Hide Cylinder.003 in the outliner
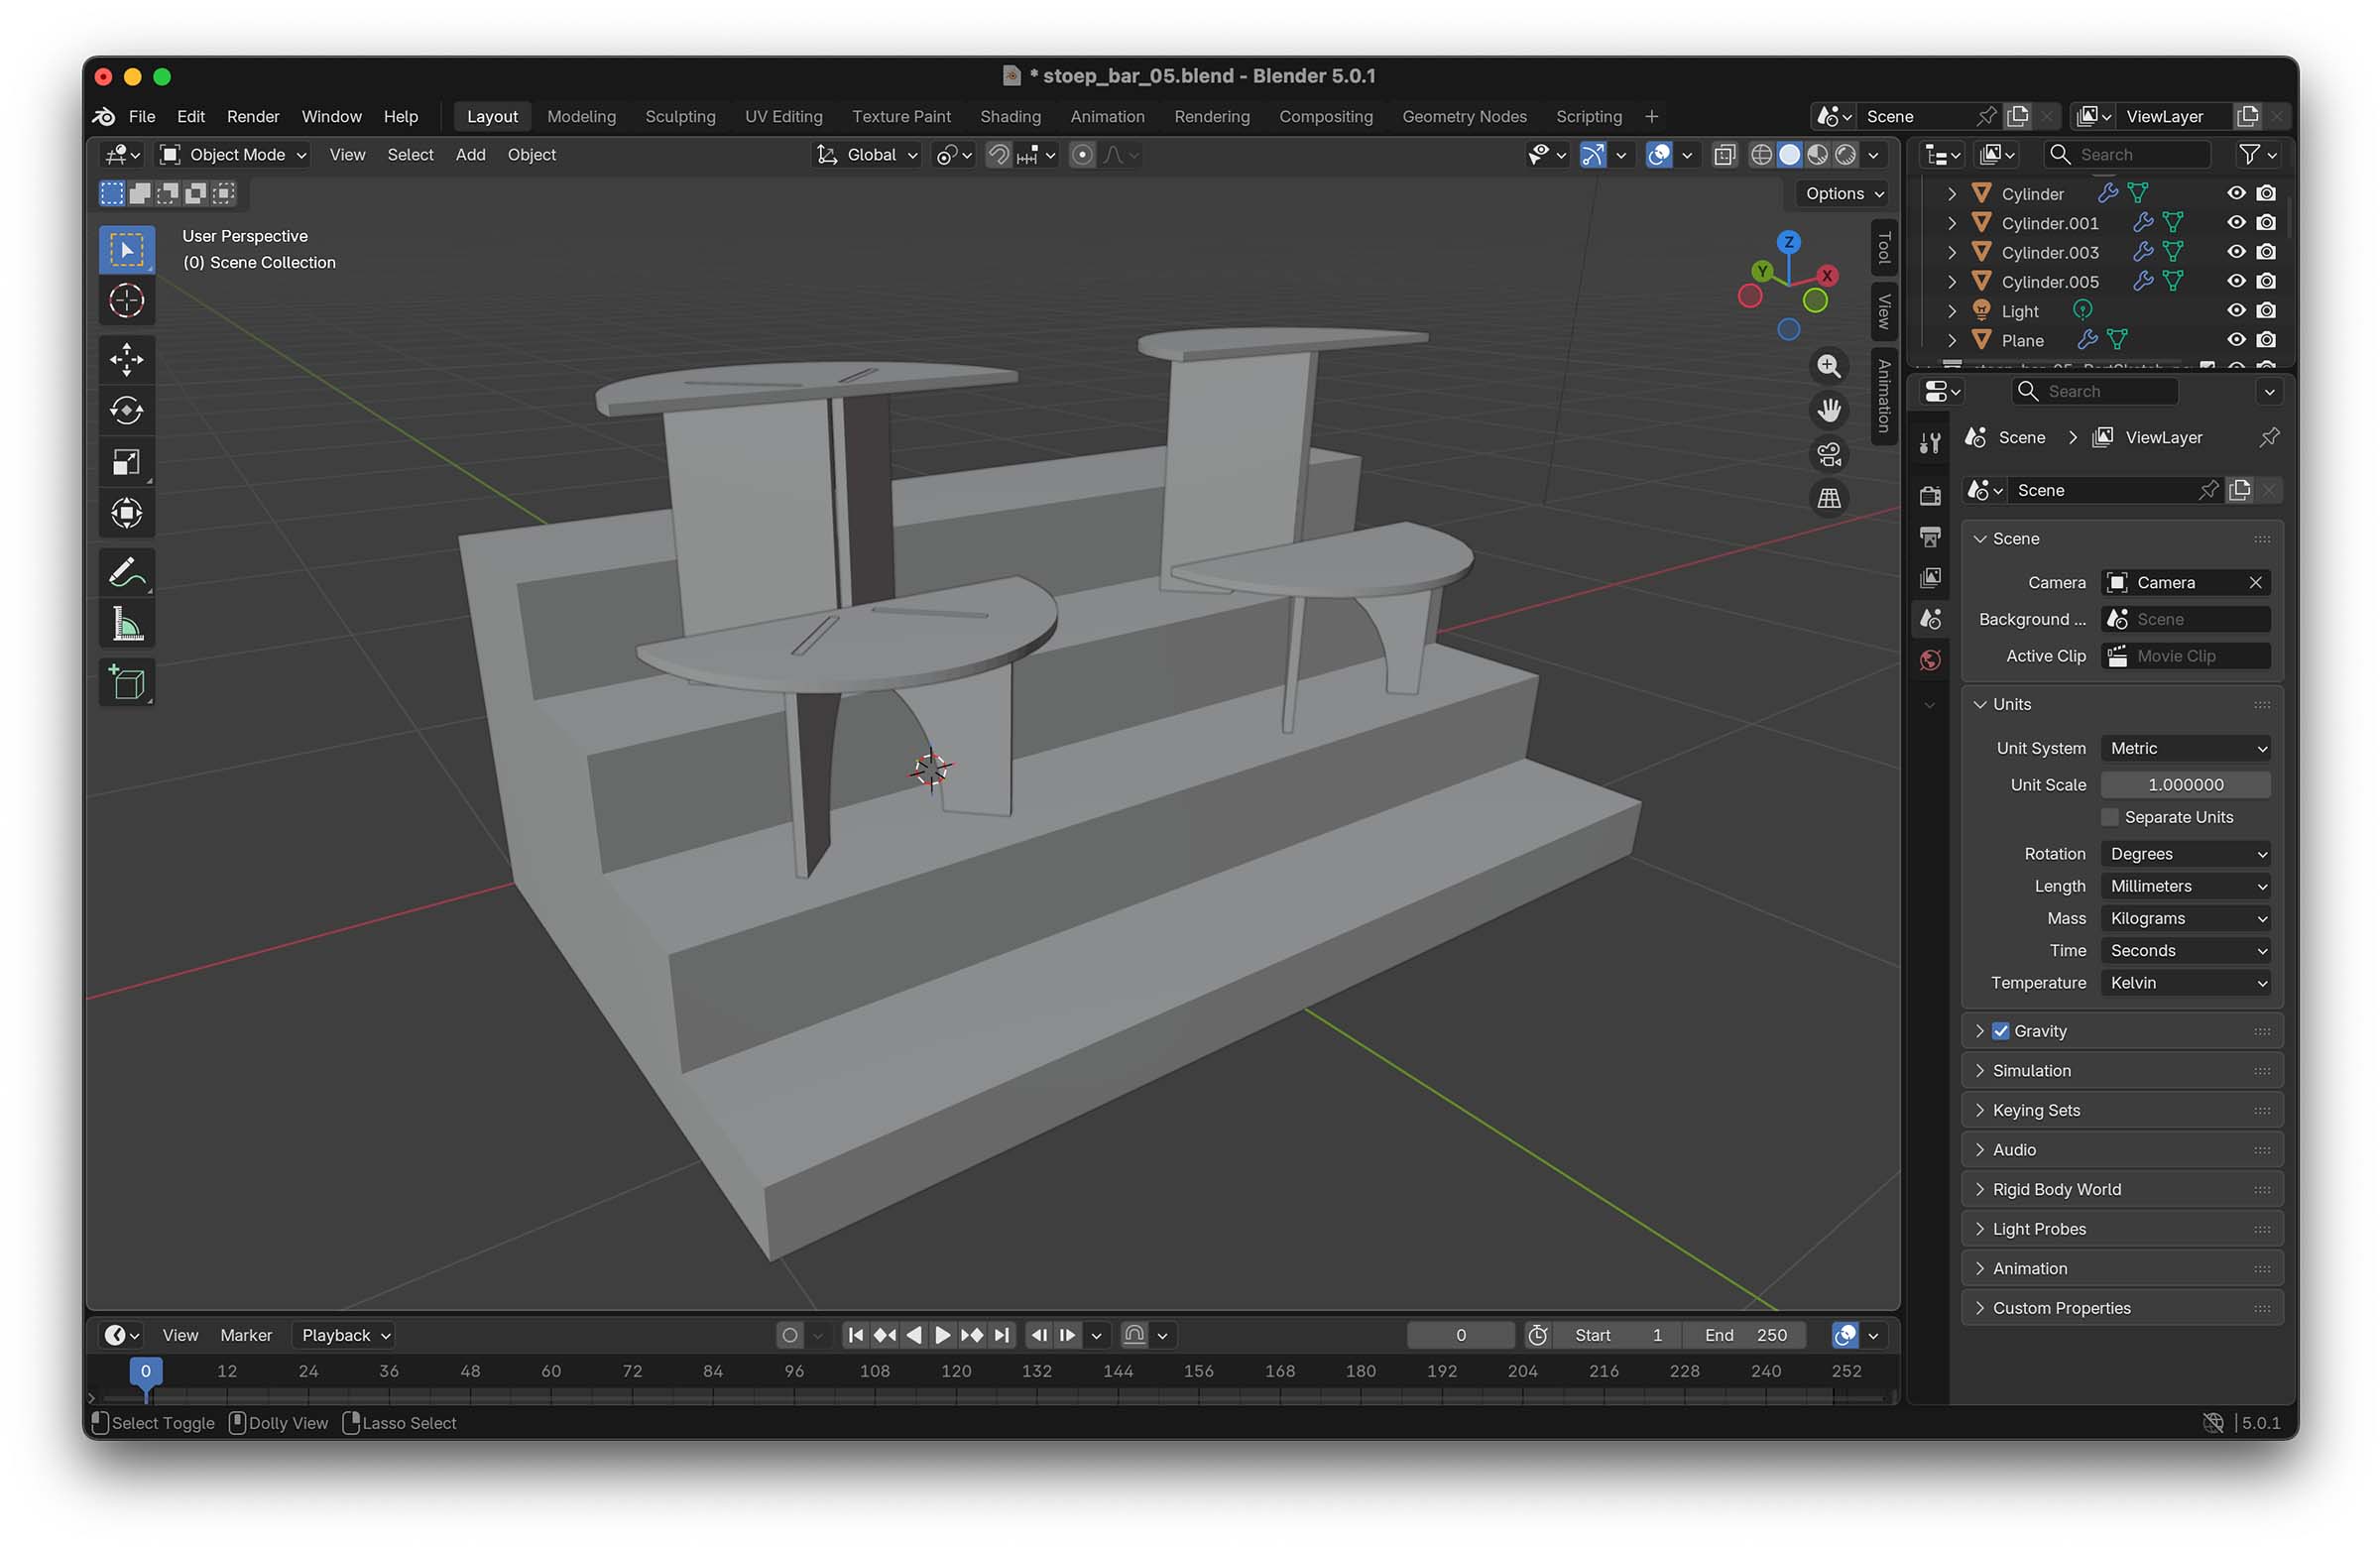This screenshot has height=1548, width=2380. [2236, 252]
